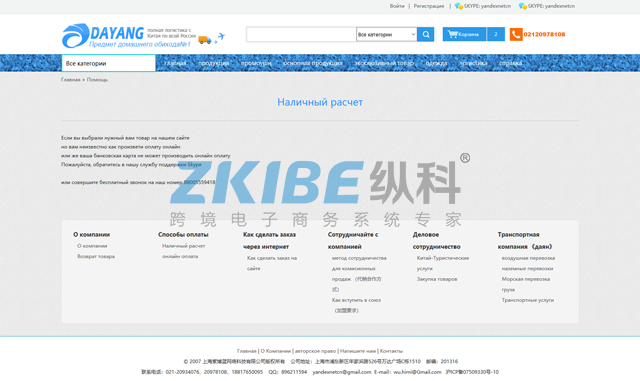Click bottom footer О Компании link

pos(276,351)
